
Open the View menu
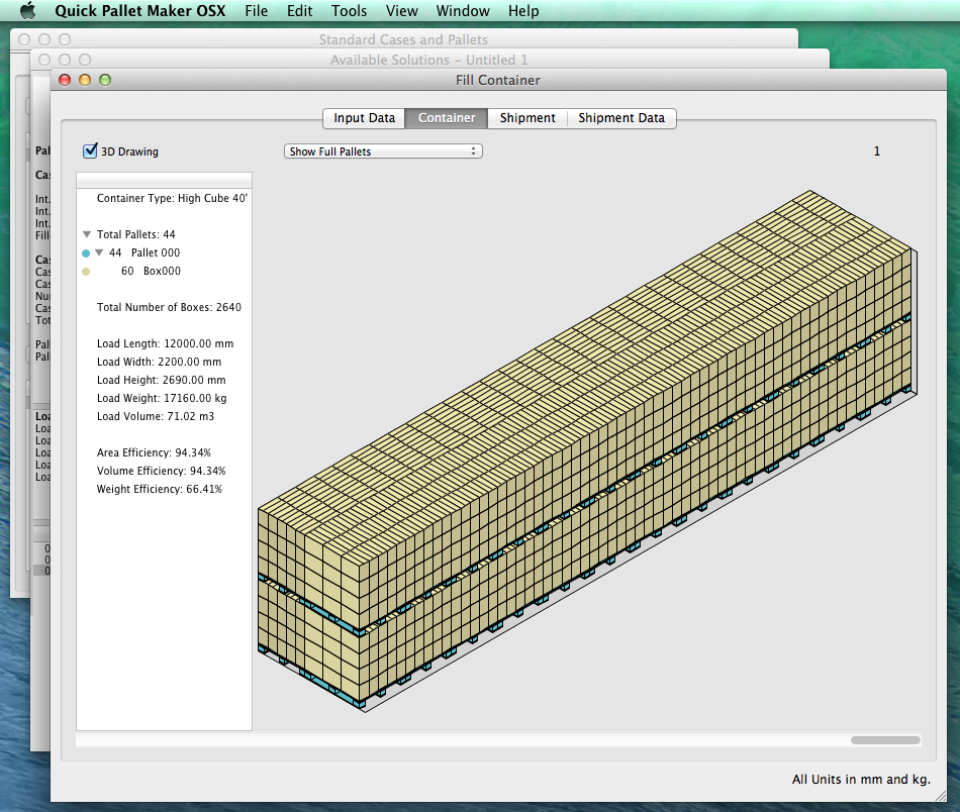point(401,11)
